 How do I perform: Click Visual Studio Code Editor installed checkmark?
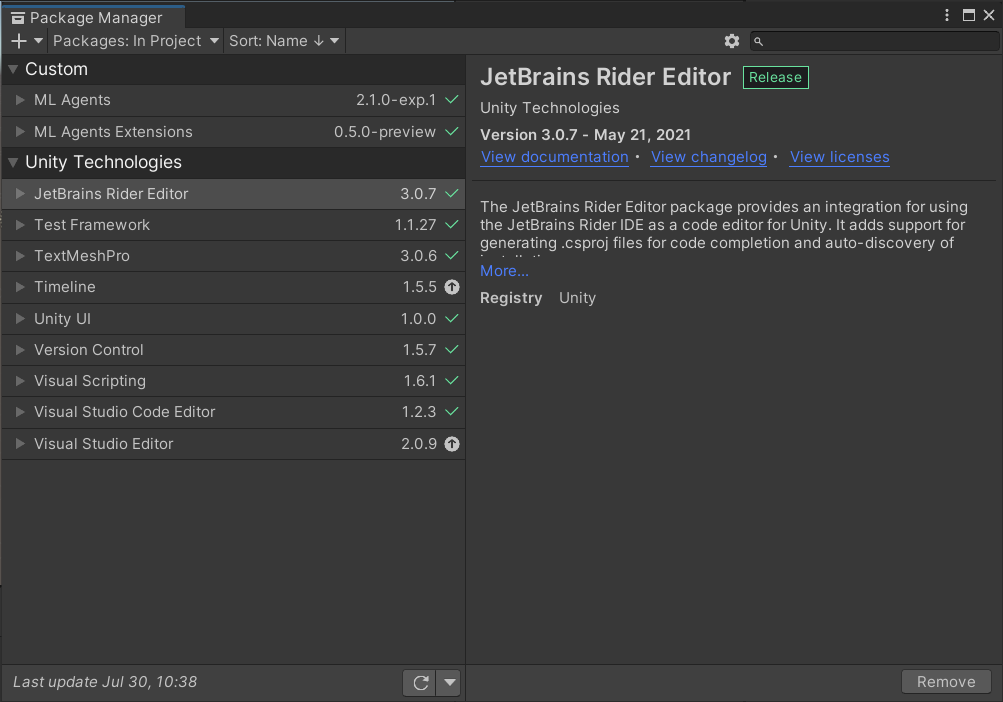(452, 412)
